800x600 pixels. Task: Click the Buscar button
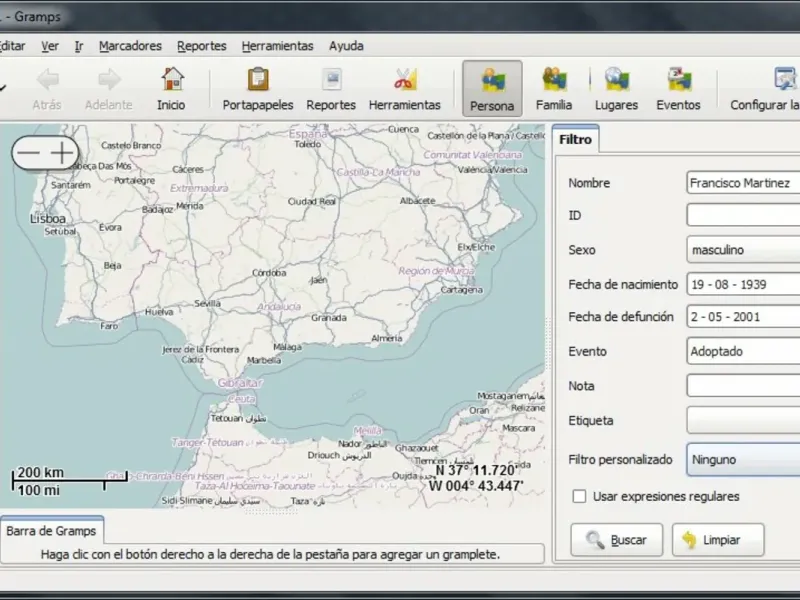(x=616, y=540)
